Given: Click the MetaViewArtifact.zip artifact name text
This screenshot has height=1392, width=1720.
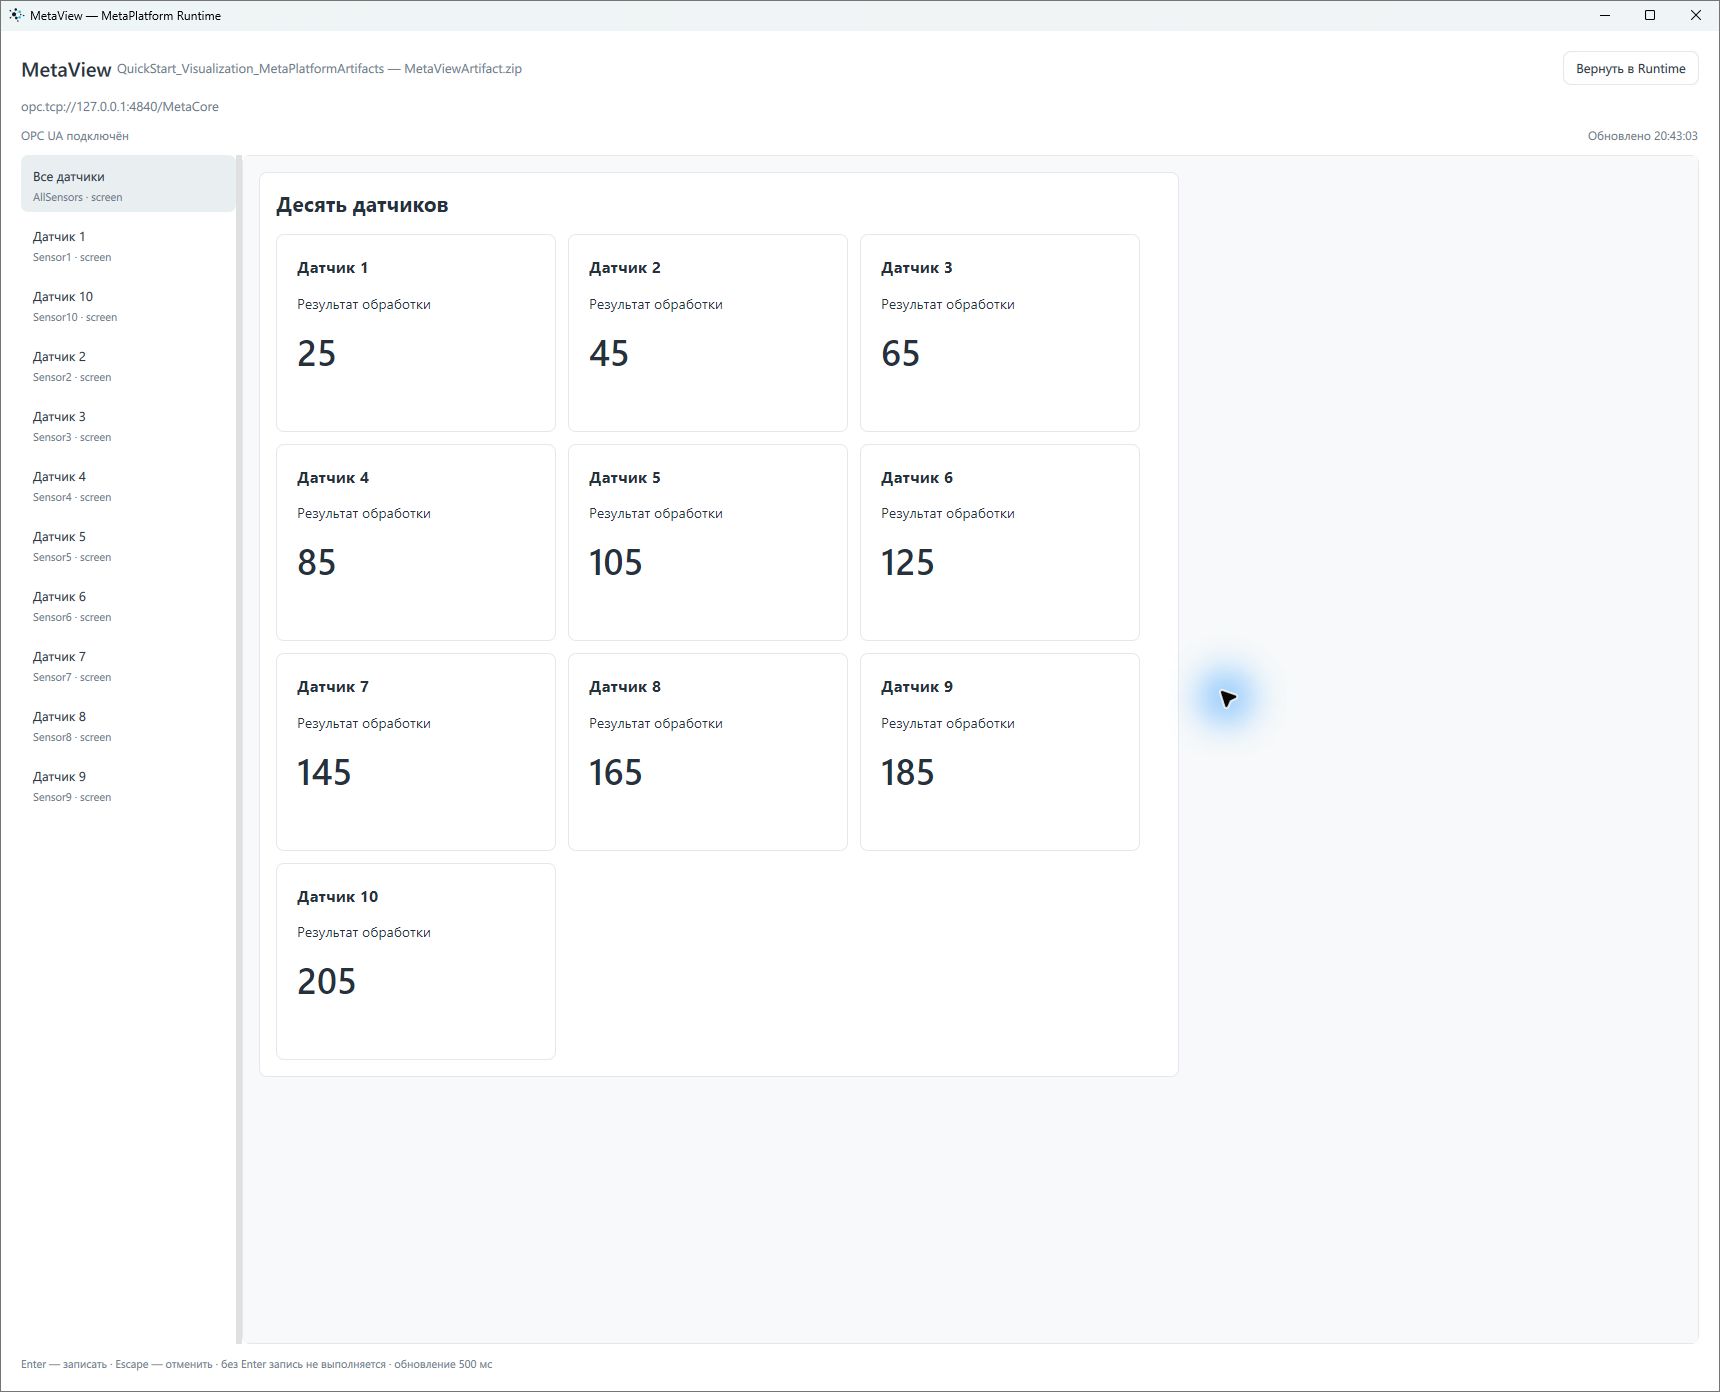Looking at the screenshot, I should coord(463,69).
